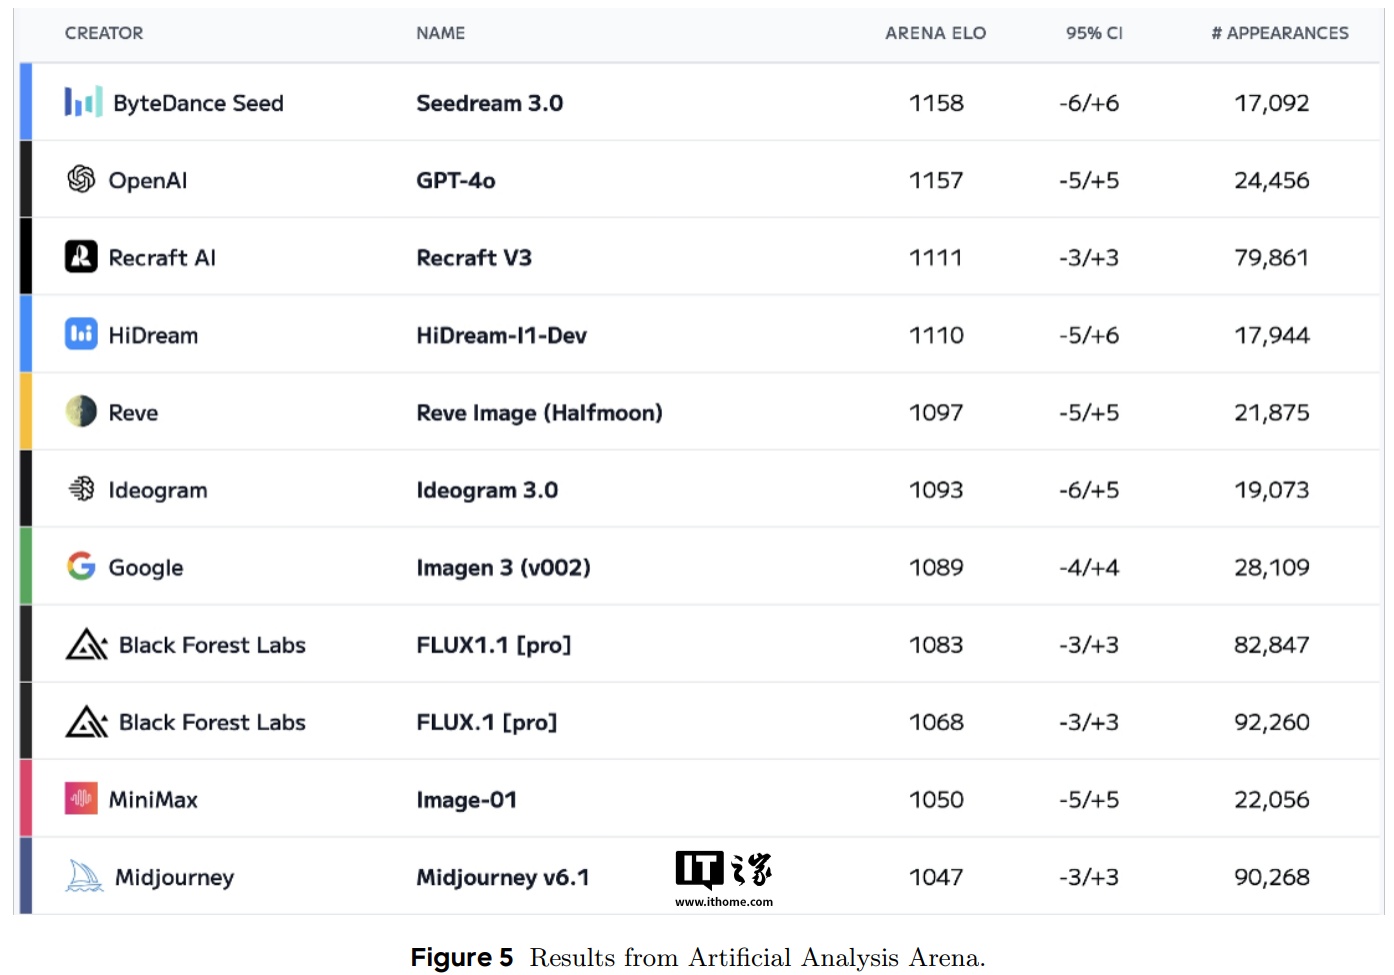Click the Recraft AI logo icon

pos(81,257)
